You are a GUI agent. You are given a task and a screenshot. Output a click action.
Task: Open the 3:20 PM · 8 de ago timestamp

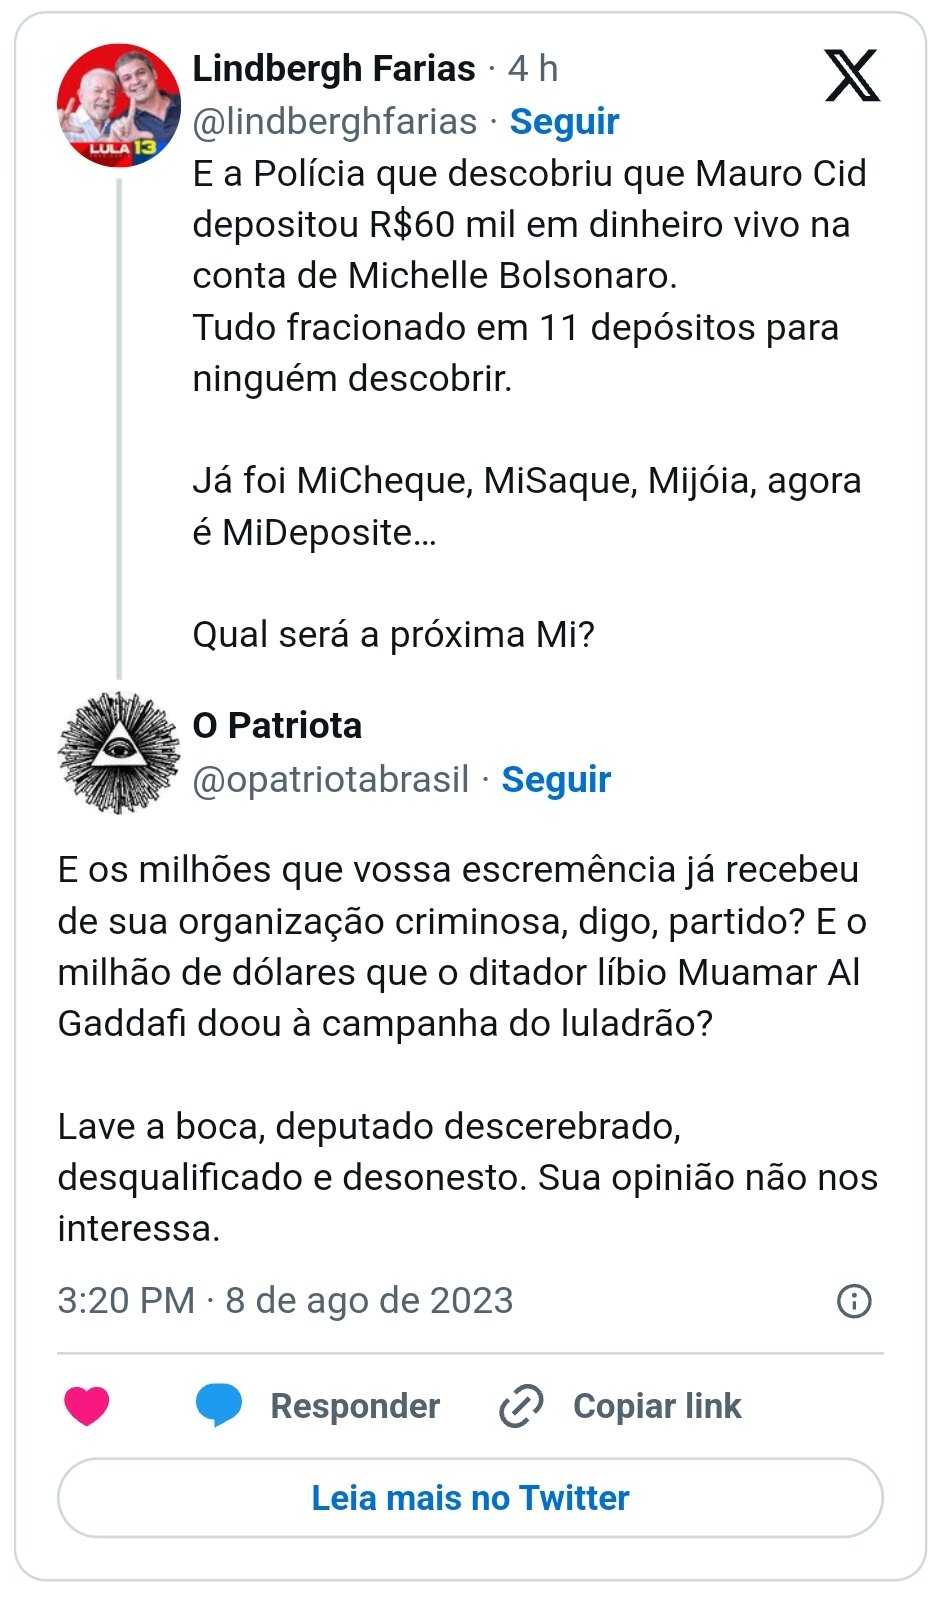[285, 1300]
